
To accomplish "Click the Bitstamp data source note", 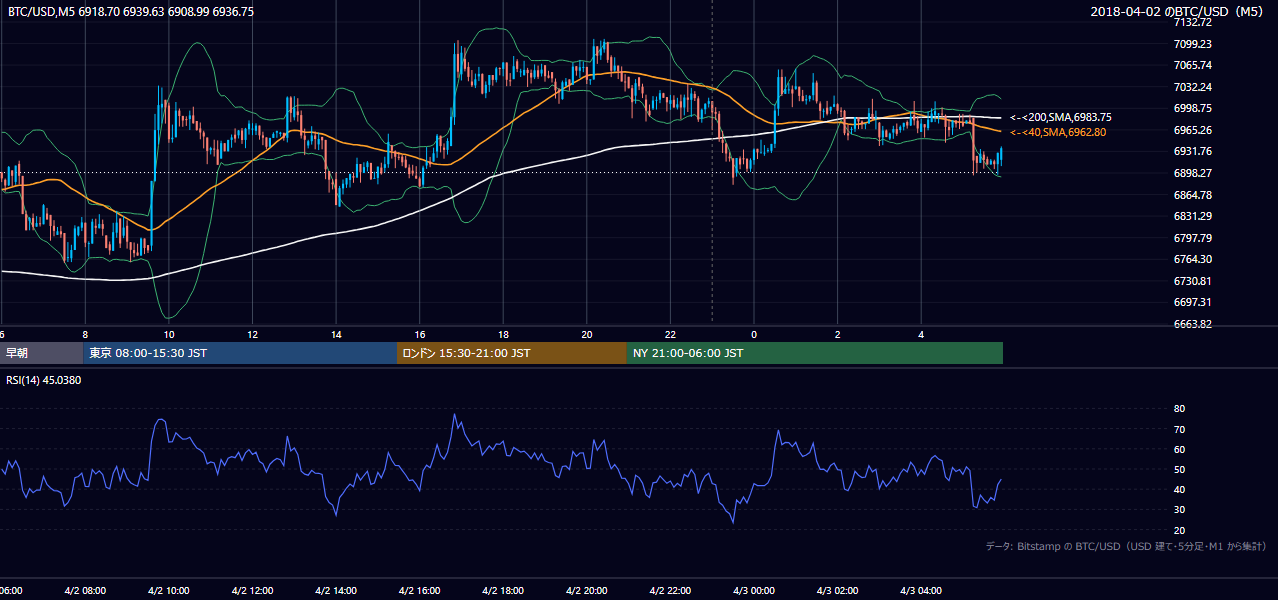I will (1126, 546).
